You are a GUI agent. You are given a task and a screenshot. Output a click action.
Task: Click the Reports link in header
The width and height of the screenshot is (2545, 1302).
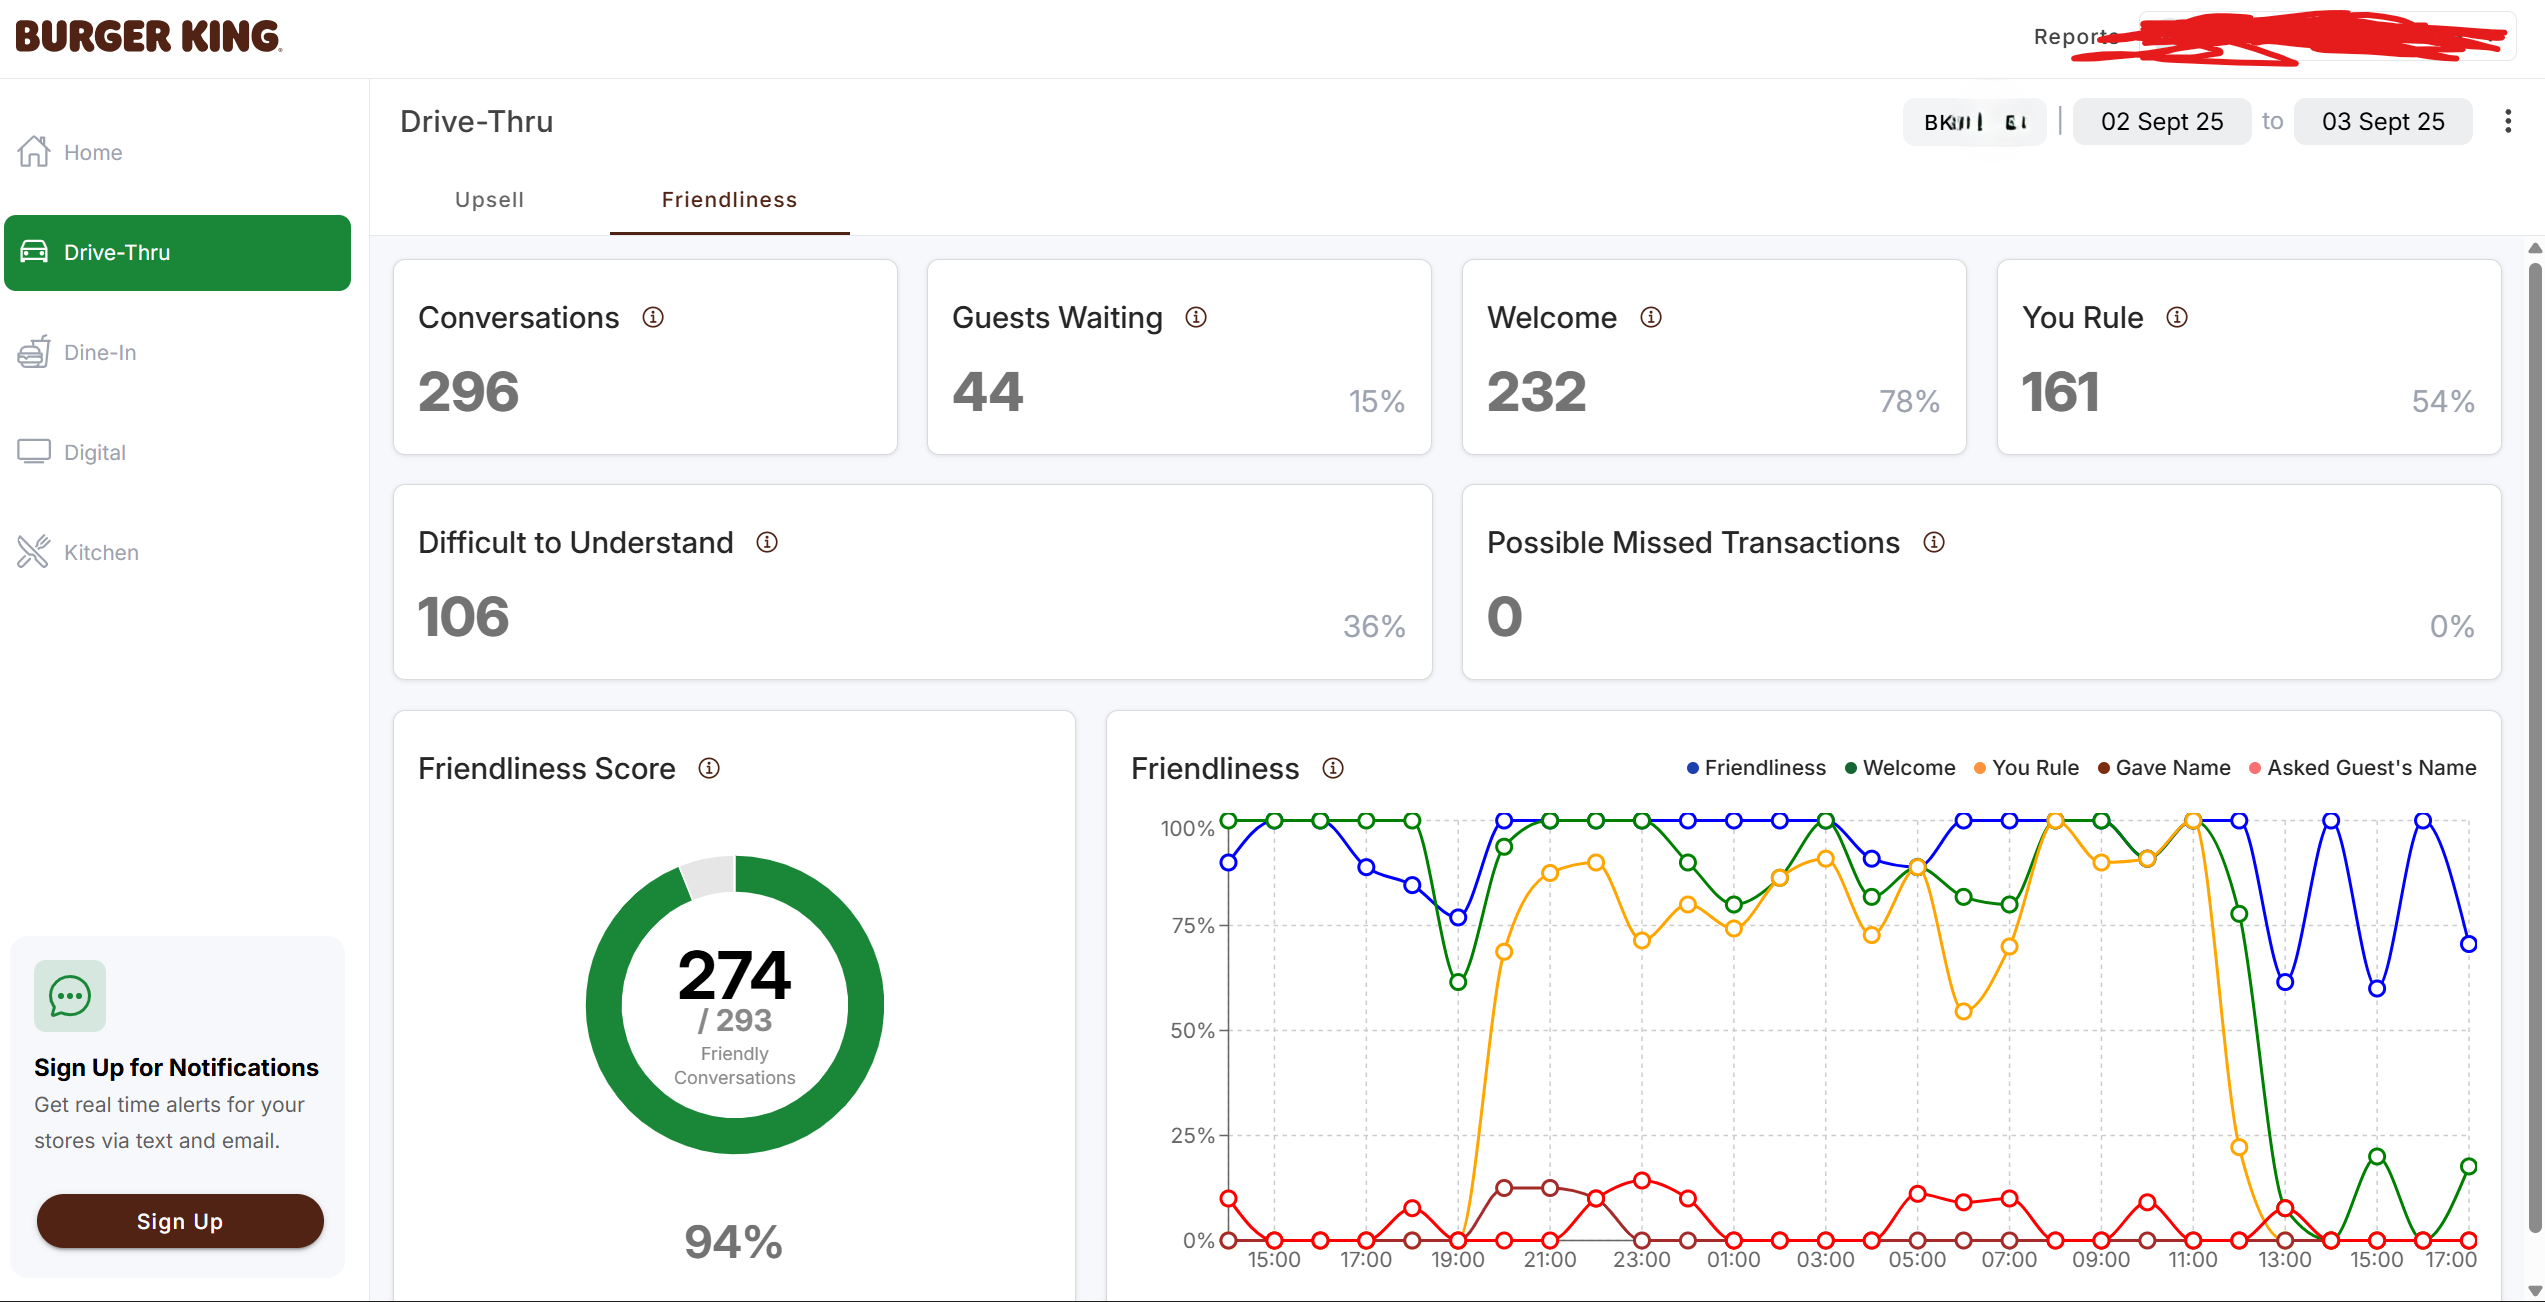click(x=2075, y=37)
